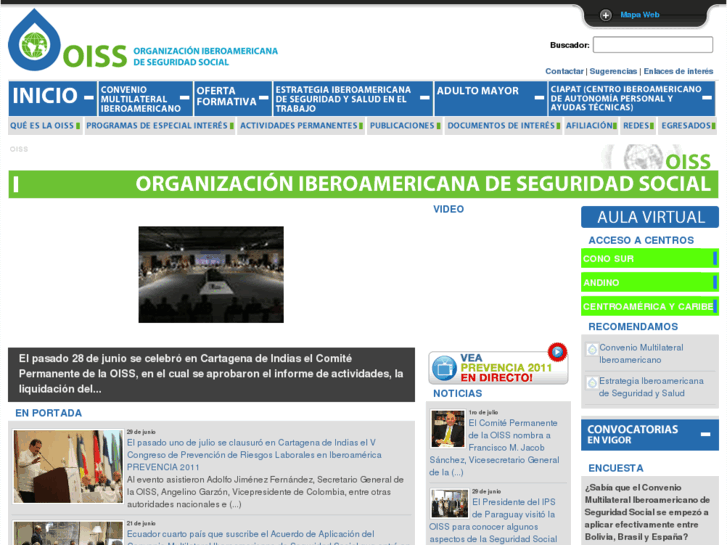The image size is (727, 545).
Task: Open PREVENCIA 2011 congress closing article
Action: (254, 455)
